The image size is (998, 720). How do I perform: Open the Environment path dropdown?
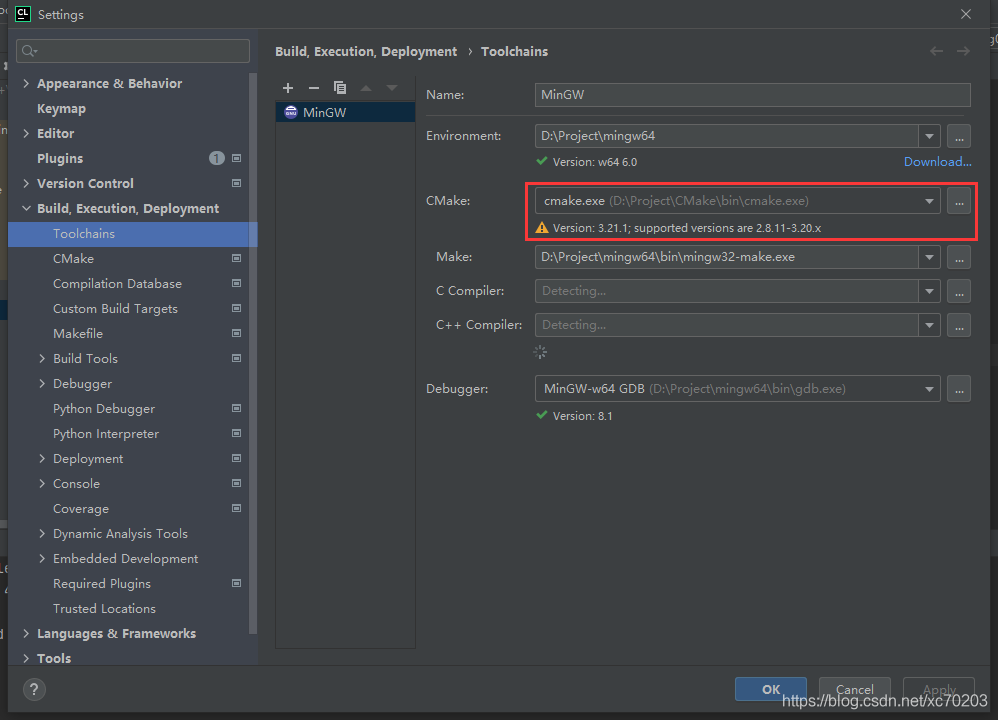pos(929,136)
